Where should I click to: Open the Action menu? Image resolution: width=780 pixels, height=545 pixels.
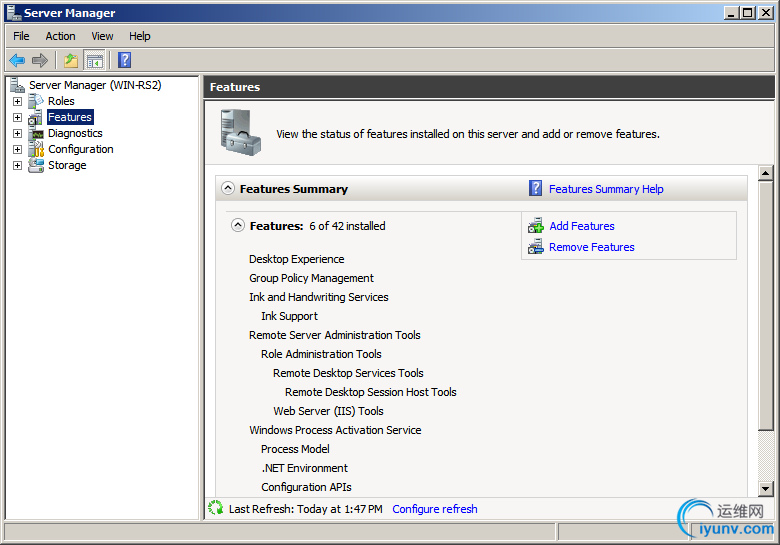point(60,36)
